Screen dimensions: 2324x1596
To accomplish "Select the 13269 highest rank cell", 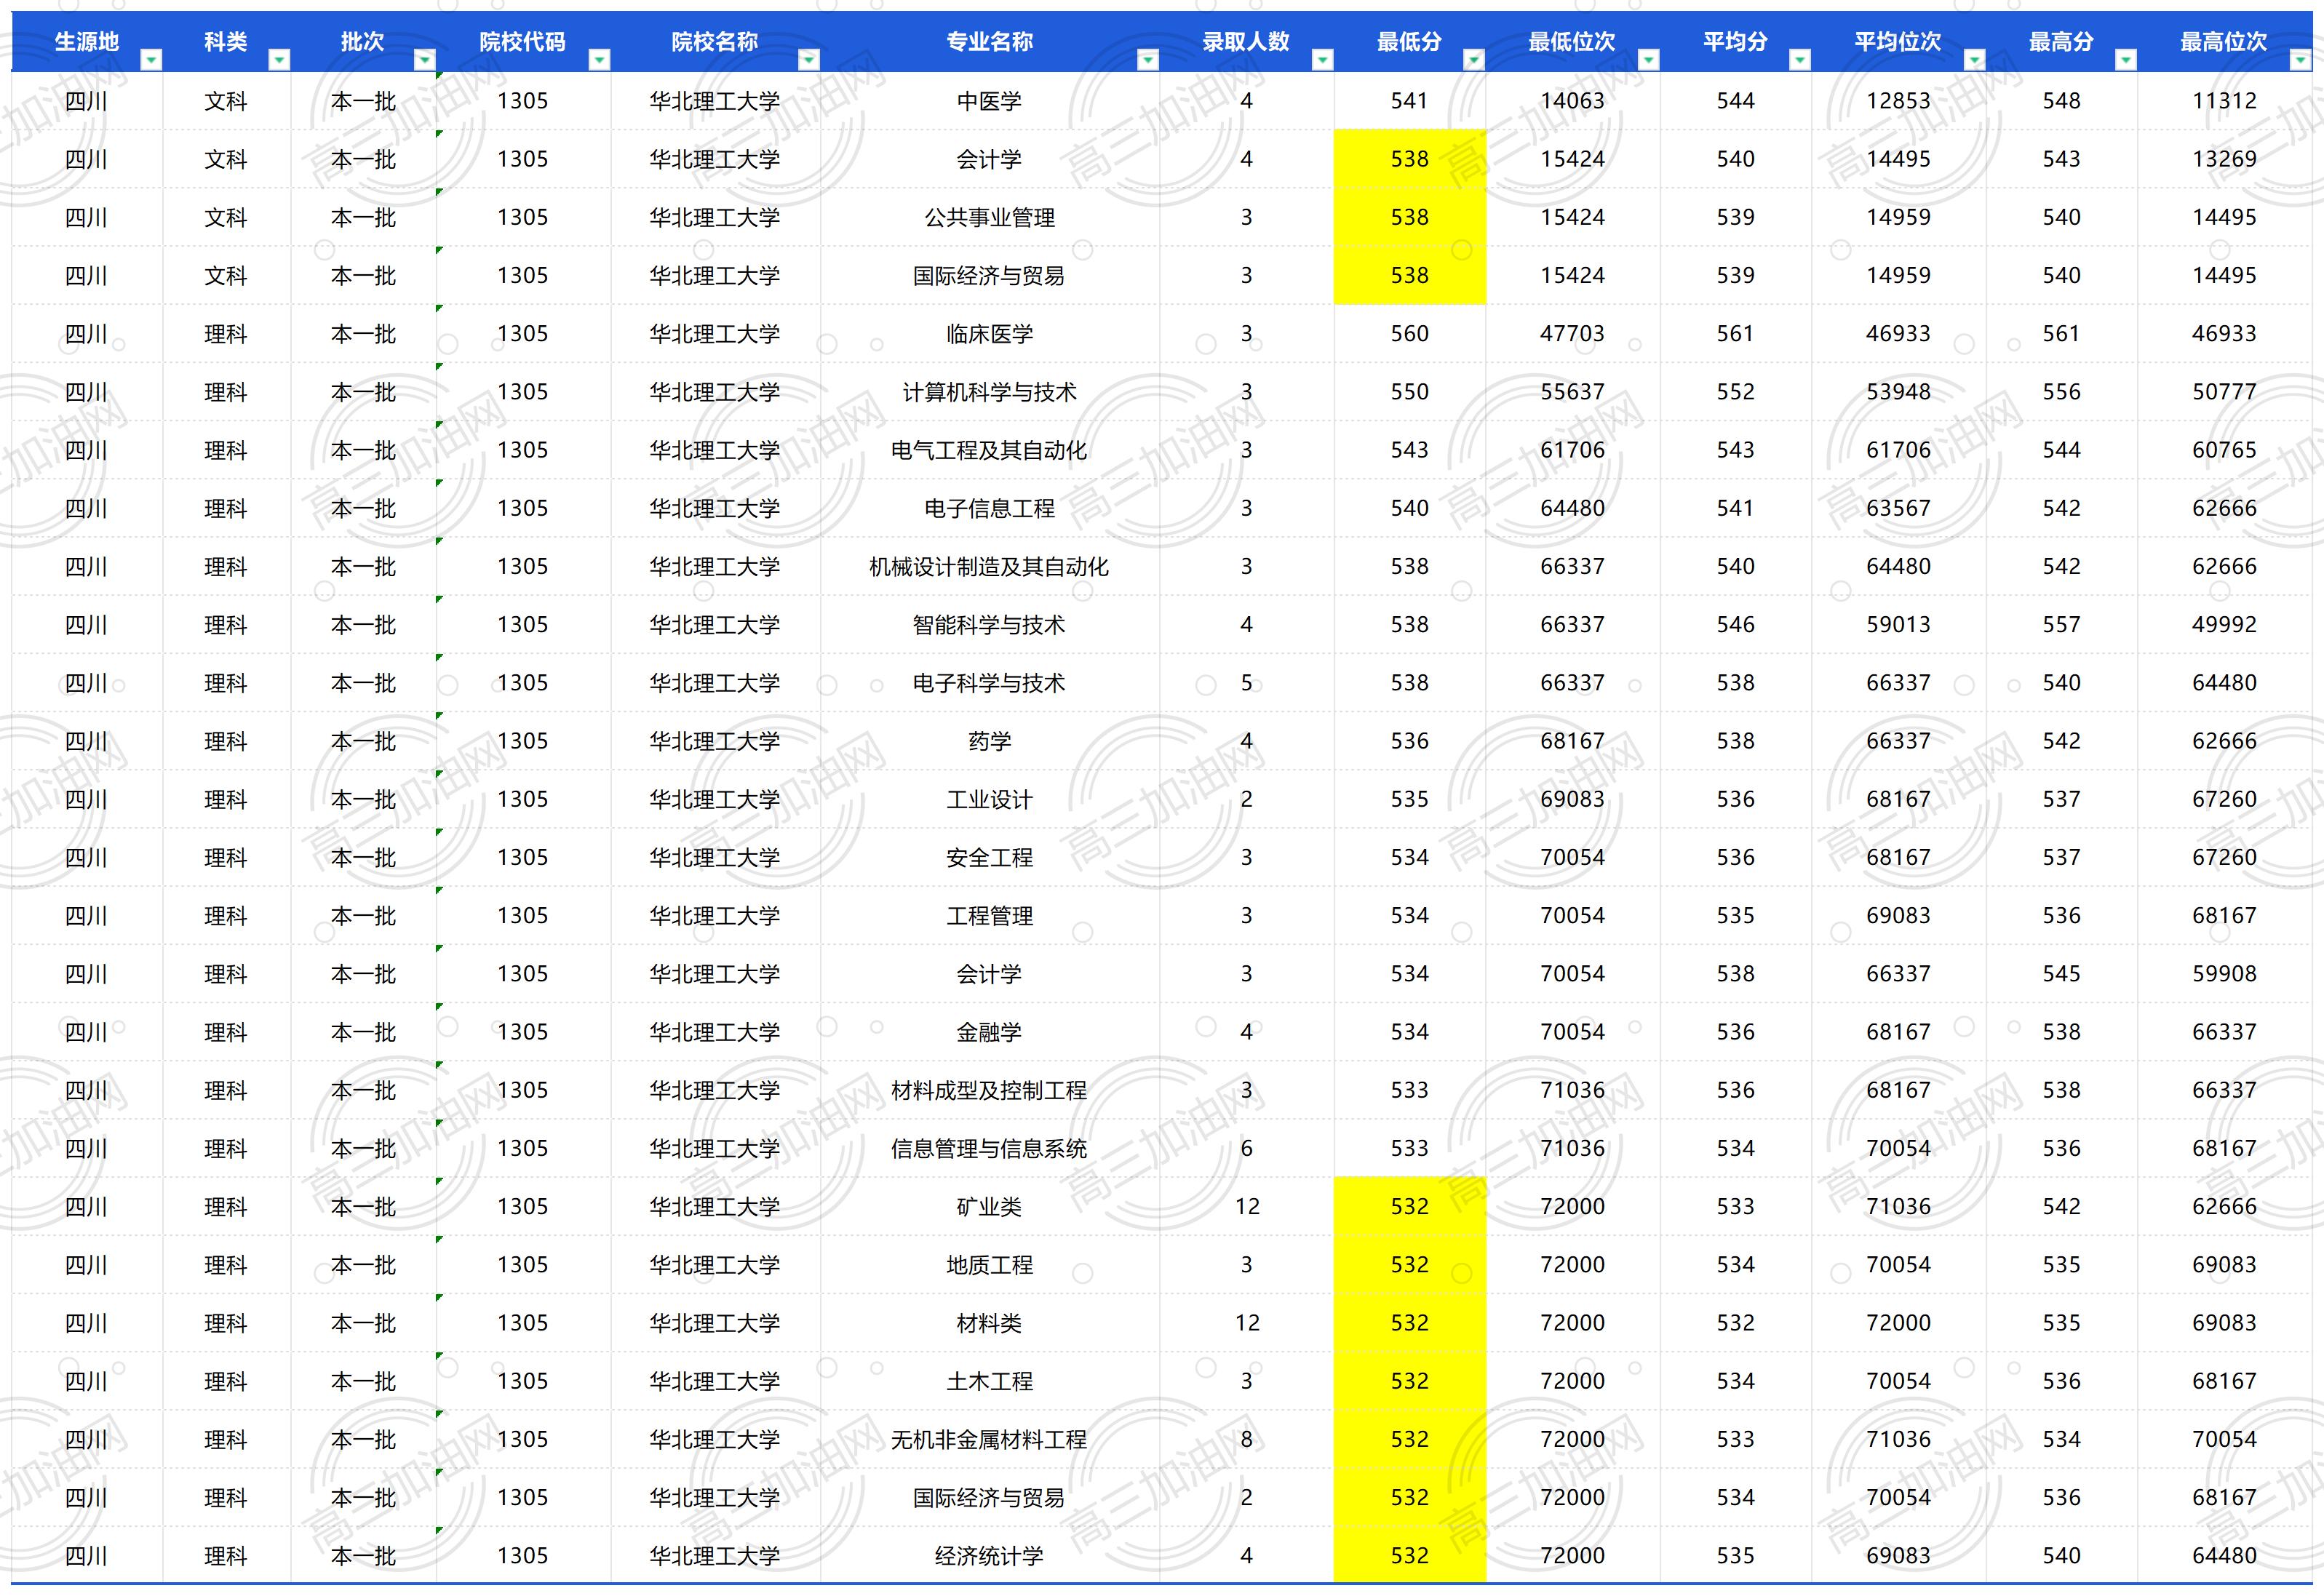I will click(2224, 159).
